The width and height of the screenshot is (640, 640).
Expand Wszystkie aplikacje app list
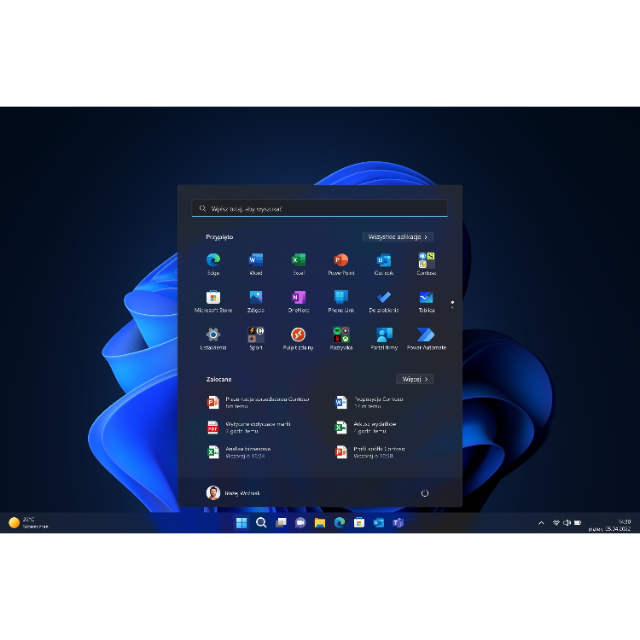tap(398, 237)
